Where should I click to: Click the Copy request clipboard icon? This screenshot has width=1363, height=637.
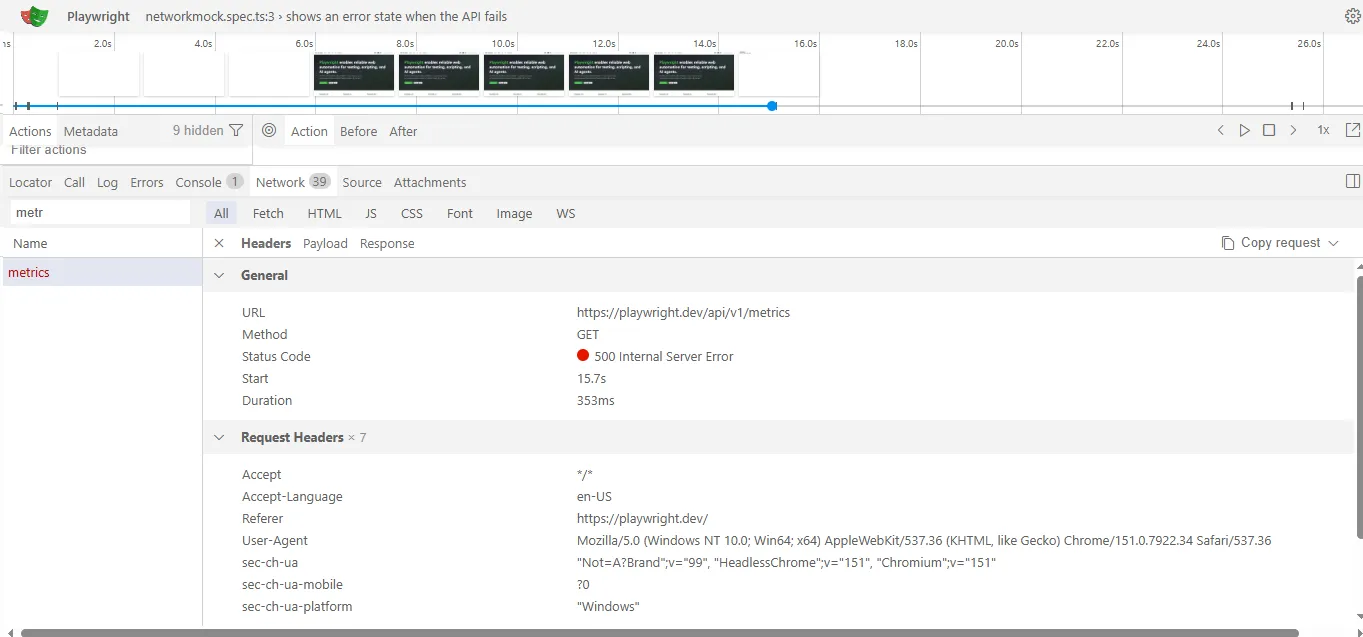(x=1228, y=243)
